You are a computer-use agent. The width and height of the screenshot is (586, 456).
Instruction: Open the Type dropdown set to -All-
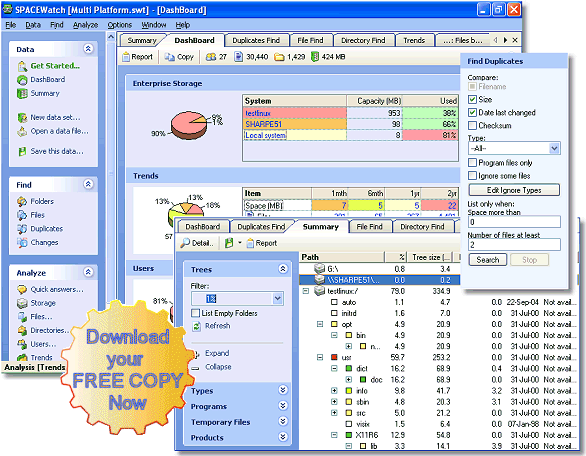[554, 149]
